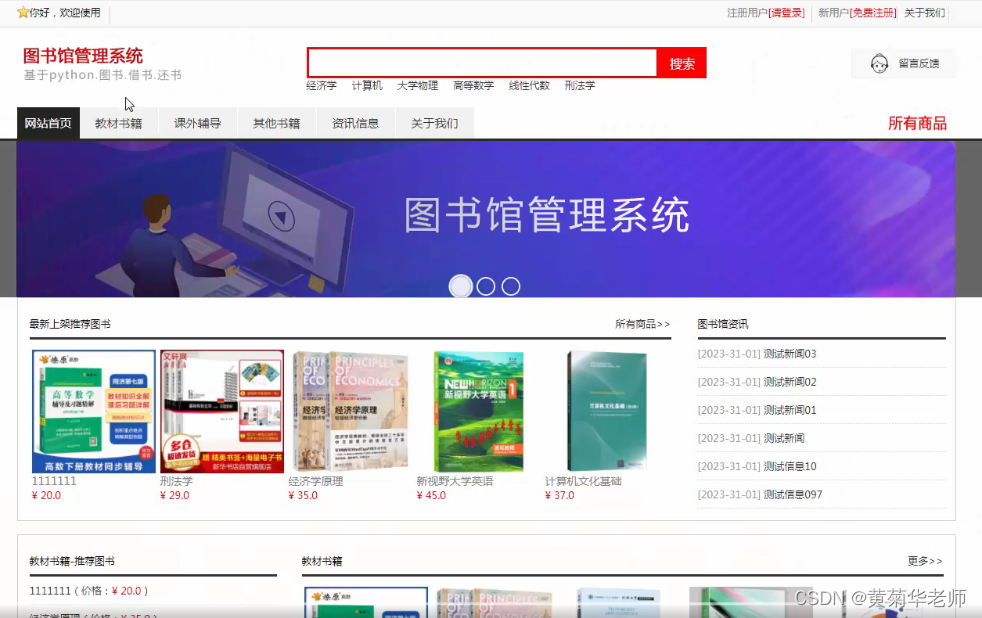Switch to the 课外辅导 tab

click(198, 123)
